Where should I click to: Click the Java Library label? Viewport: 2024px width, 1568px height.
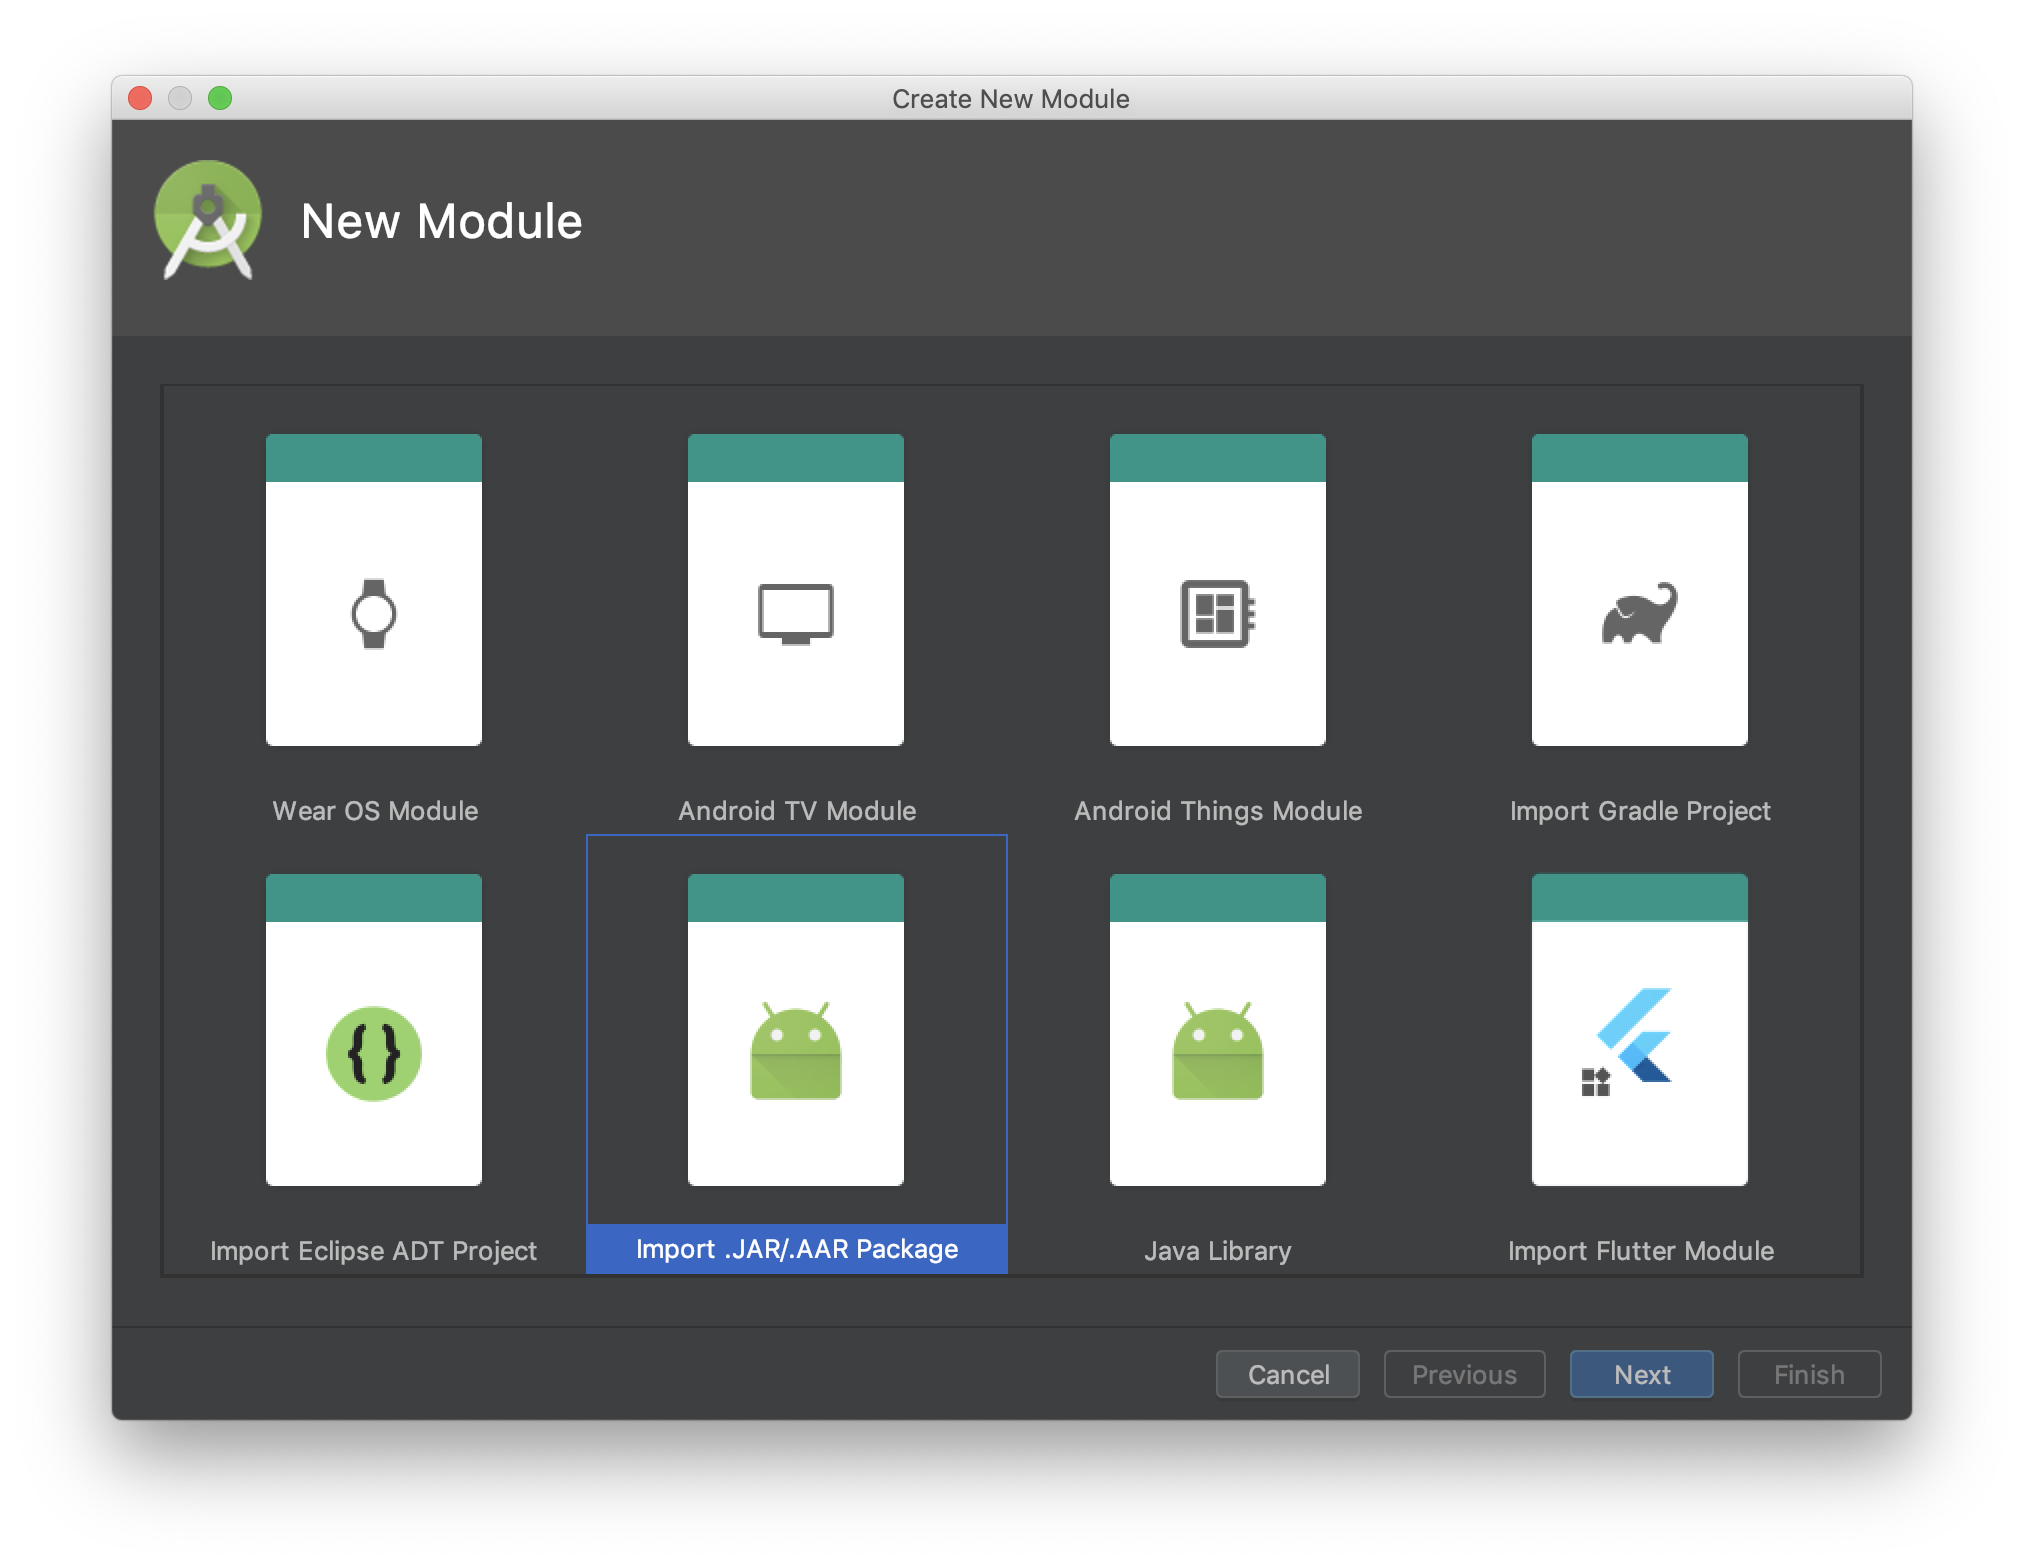coord(1218,1251)
